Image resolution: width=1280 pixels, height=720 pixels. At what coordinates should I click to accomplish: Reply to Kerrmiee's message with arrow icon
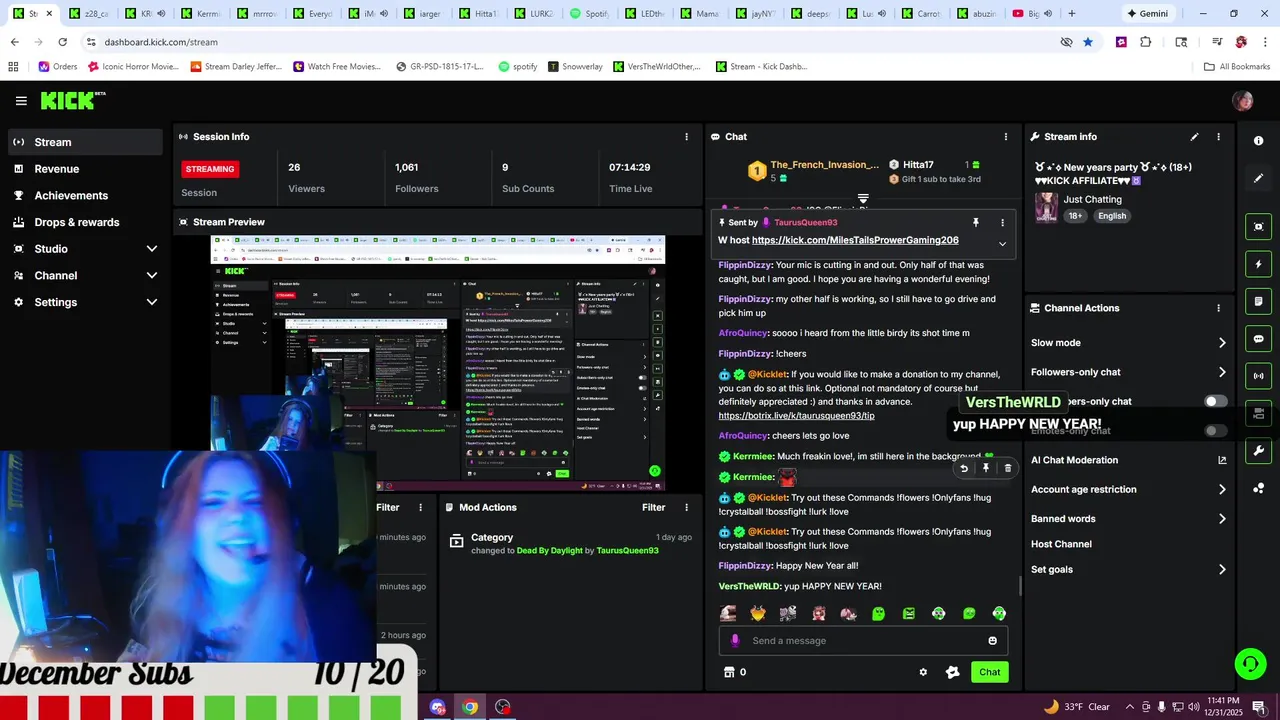[964, 468]
